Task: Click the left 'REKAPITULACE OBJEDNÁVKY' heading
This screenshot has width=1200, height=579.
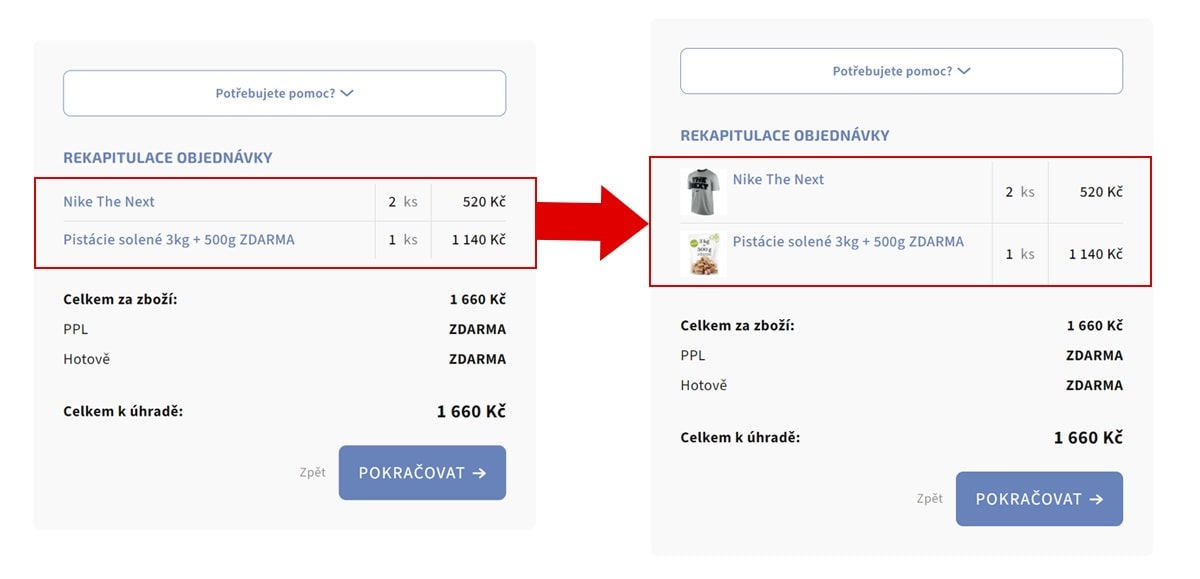Action: point(168,158)
